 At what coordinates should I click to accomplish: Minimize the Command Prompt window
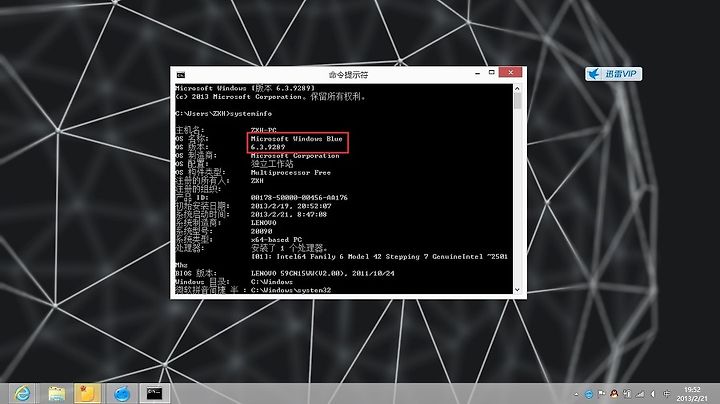click(x=478, y=73)
